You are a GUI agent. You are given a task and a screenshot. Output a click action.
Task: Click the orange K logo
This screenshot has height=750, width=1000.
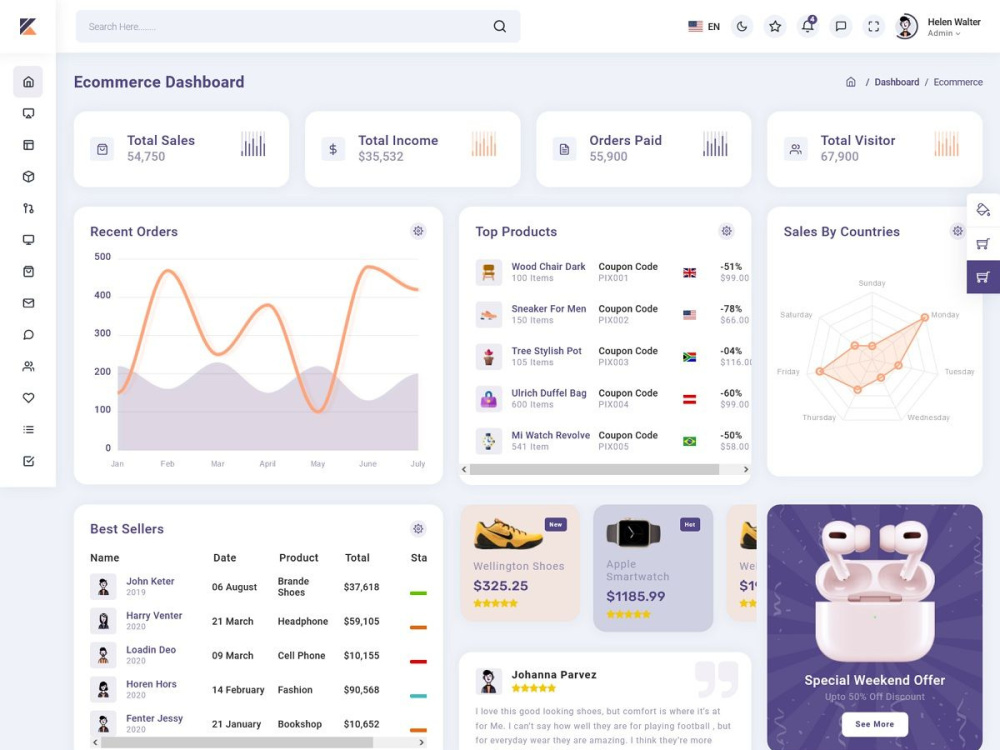coord(27,26)
